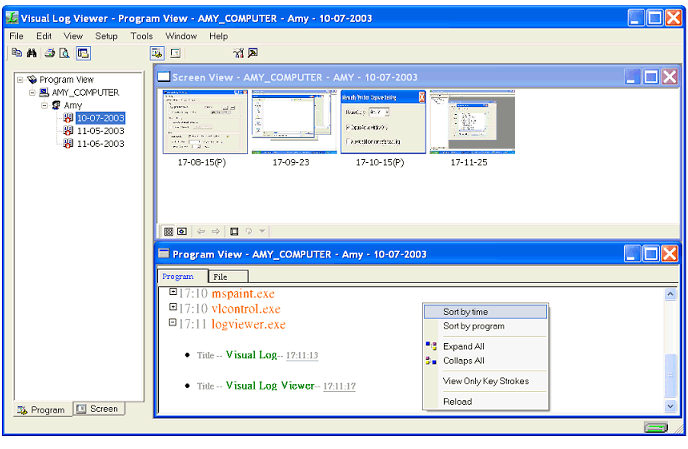Open the 17-08-15(P) screenshot thumbnail
The image size is (688, 449).
[205, 122]
